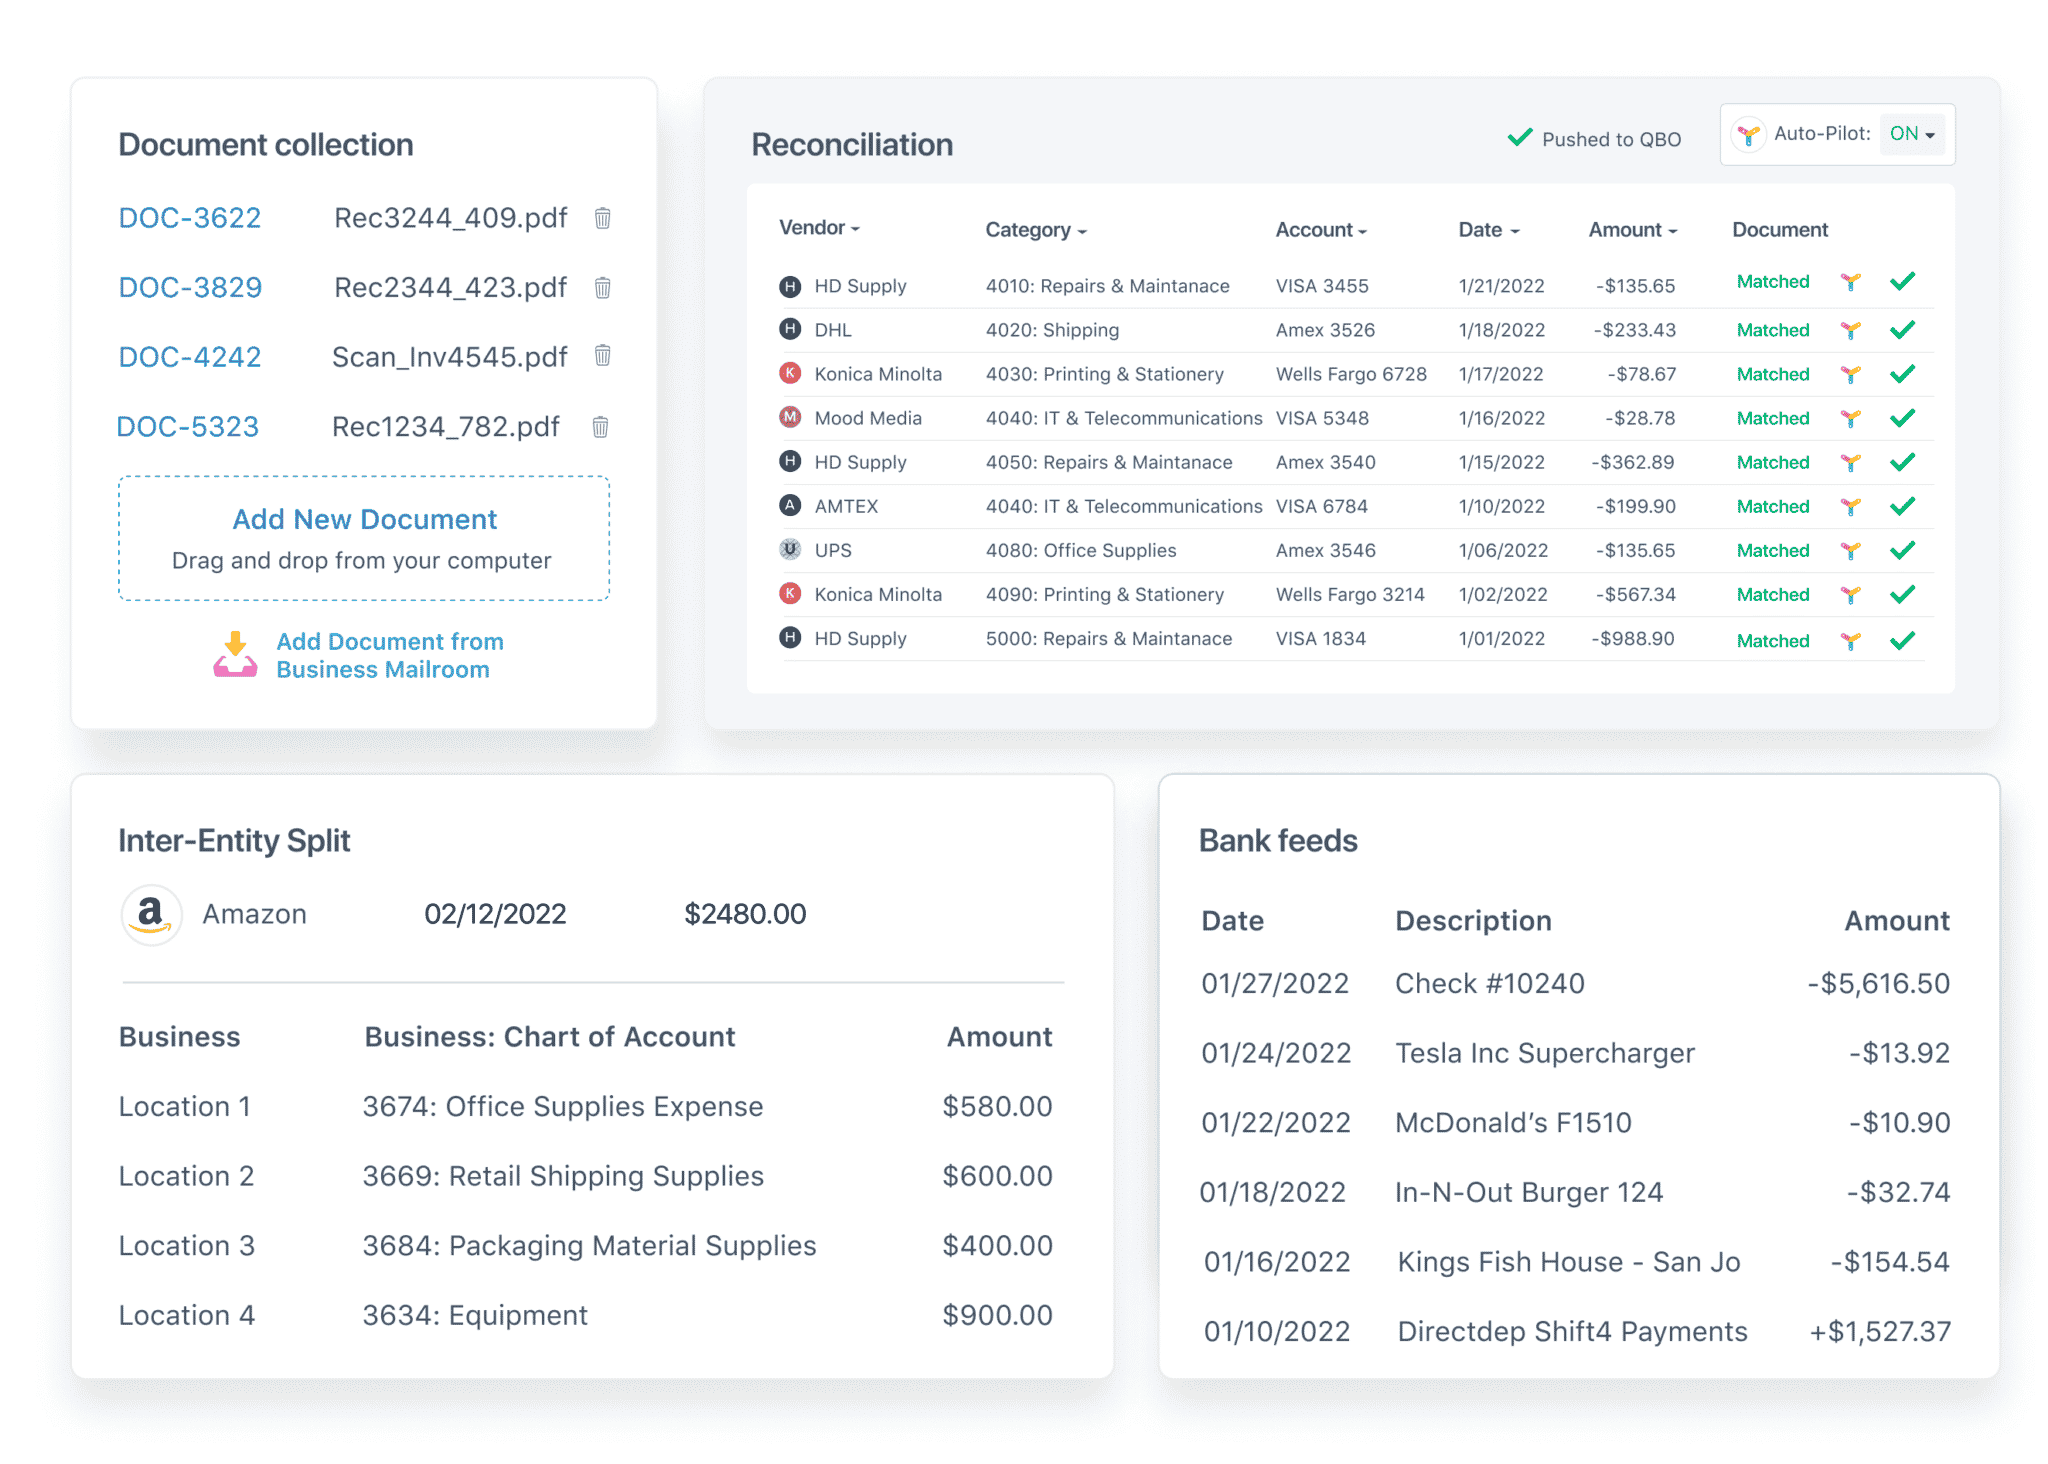Open document DOC-3622
Viewport: 2048px width, 1464px height.
point(190,218)
